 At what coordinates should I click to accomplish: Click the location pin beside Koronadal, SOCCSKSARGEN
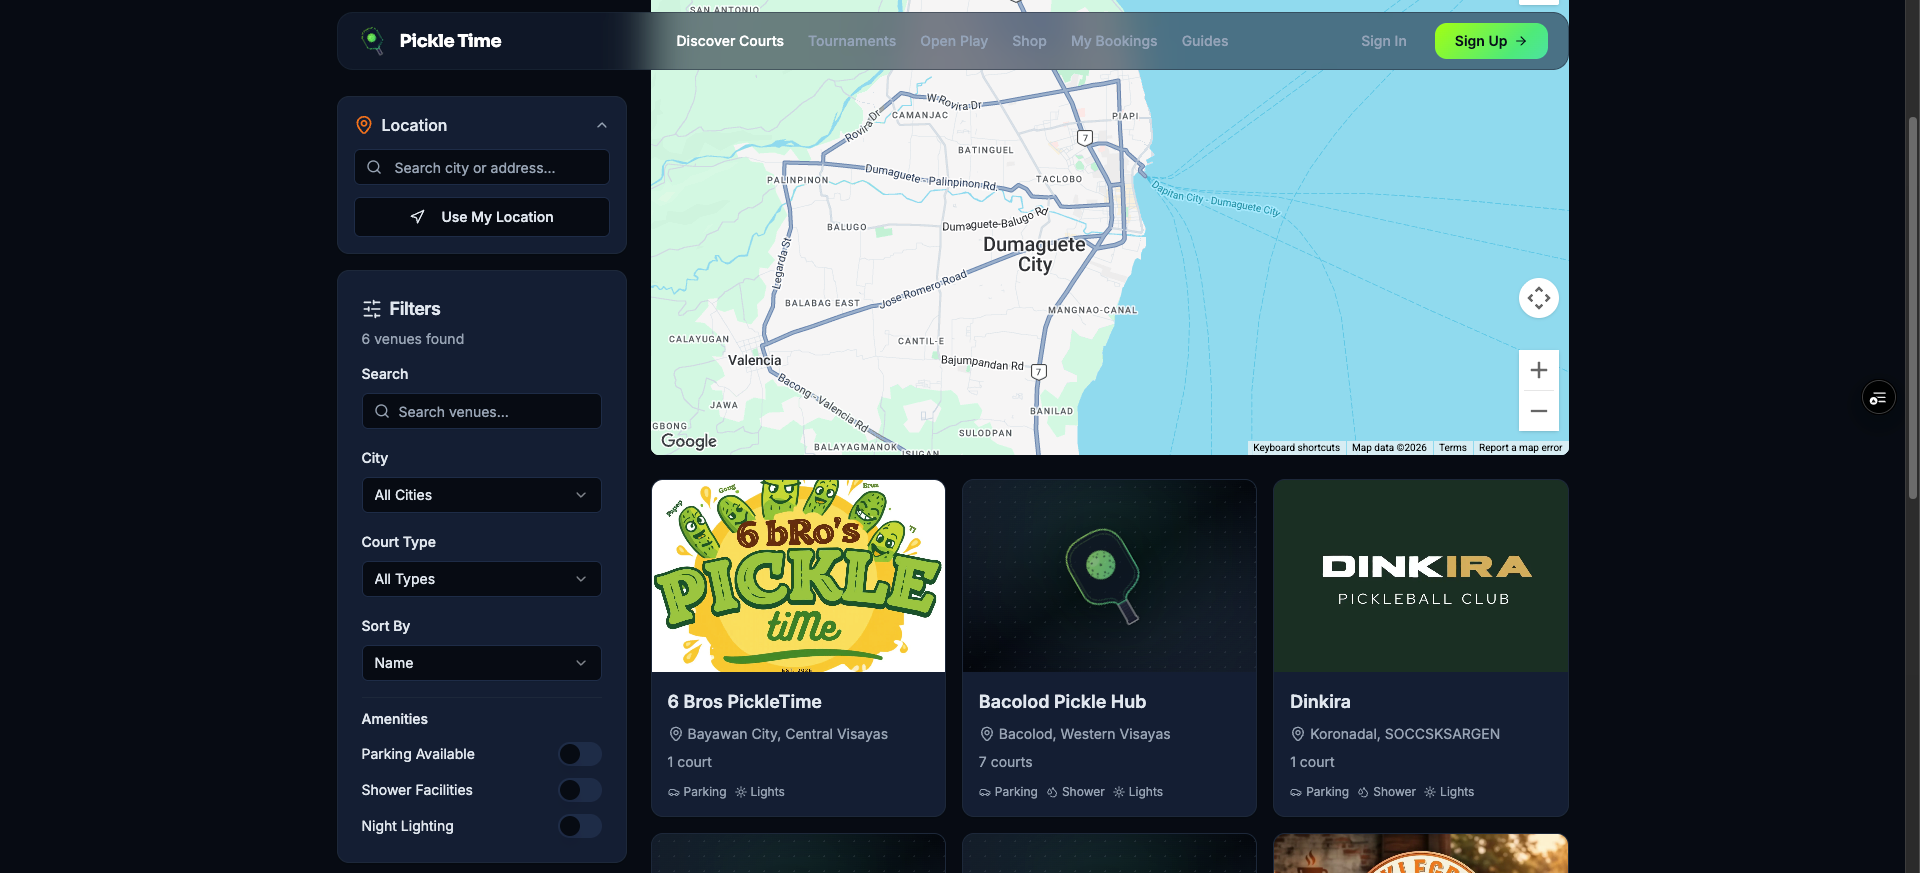point(1297,734)
